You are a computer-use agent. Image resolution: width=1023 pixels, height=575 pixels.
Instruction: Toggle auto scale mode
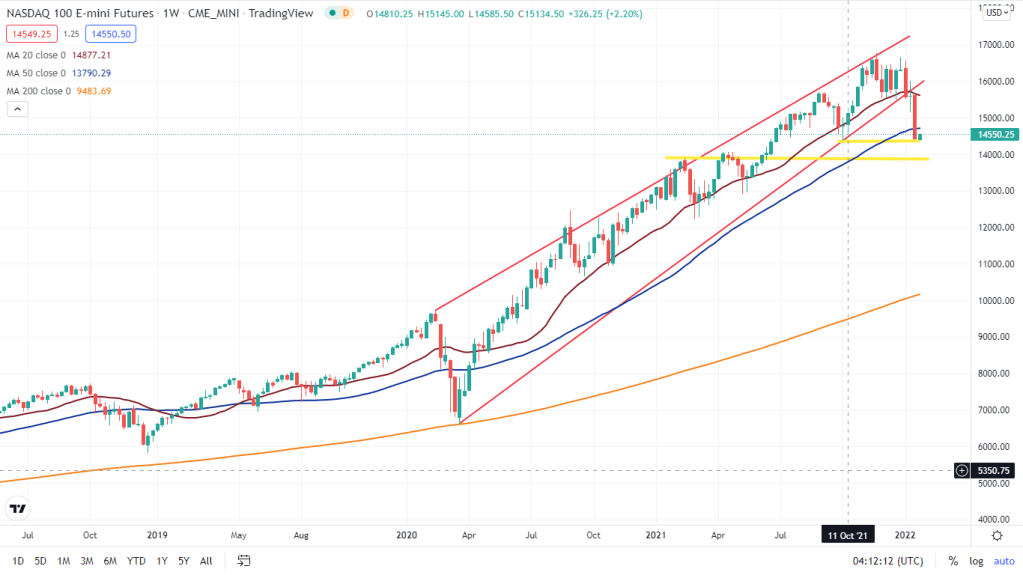click(x=1002, y=561)
